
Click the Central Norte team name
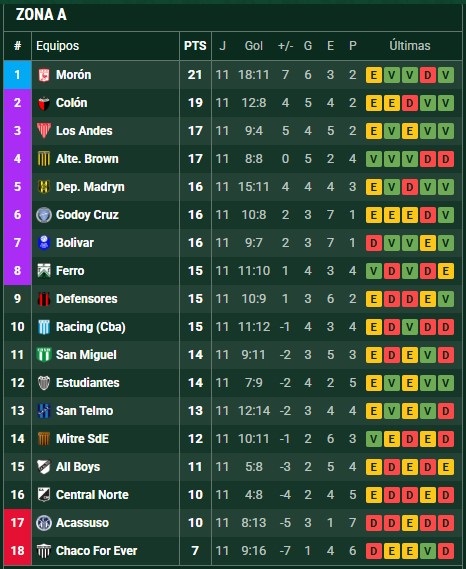[x=92, y=495]
